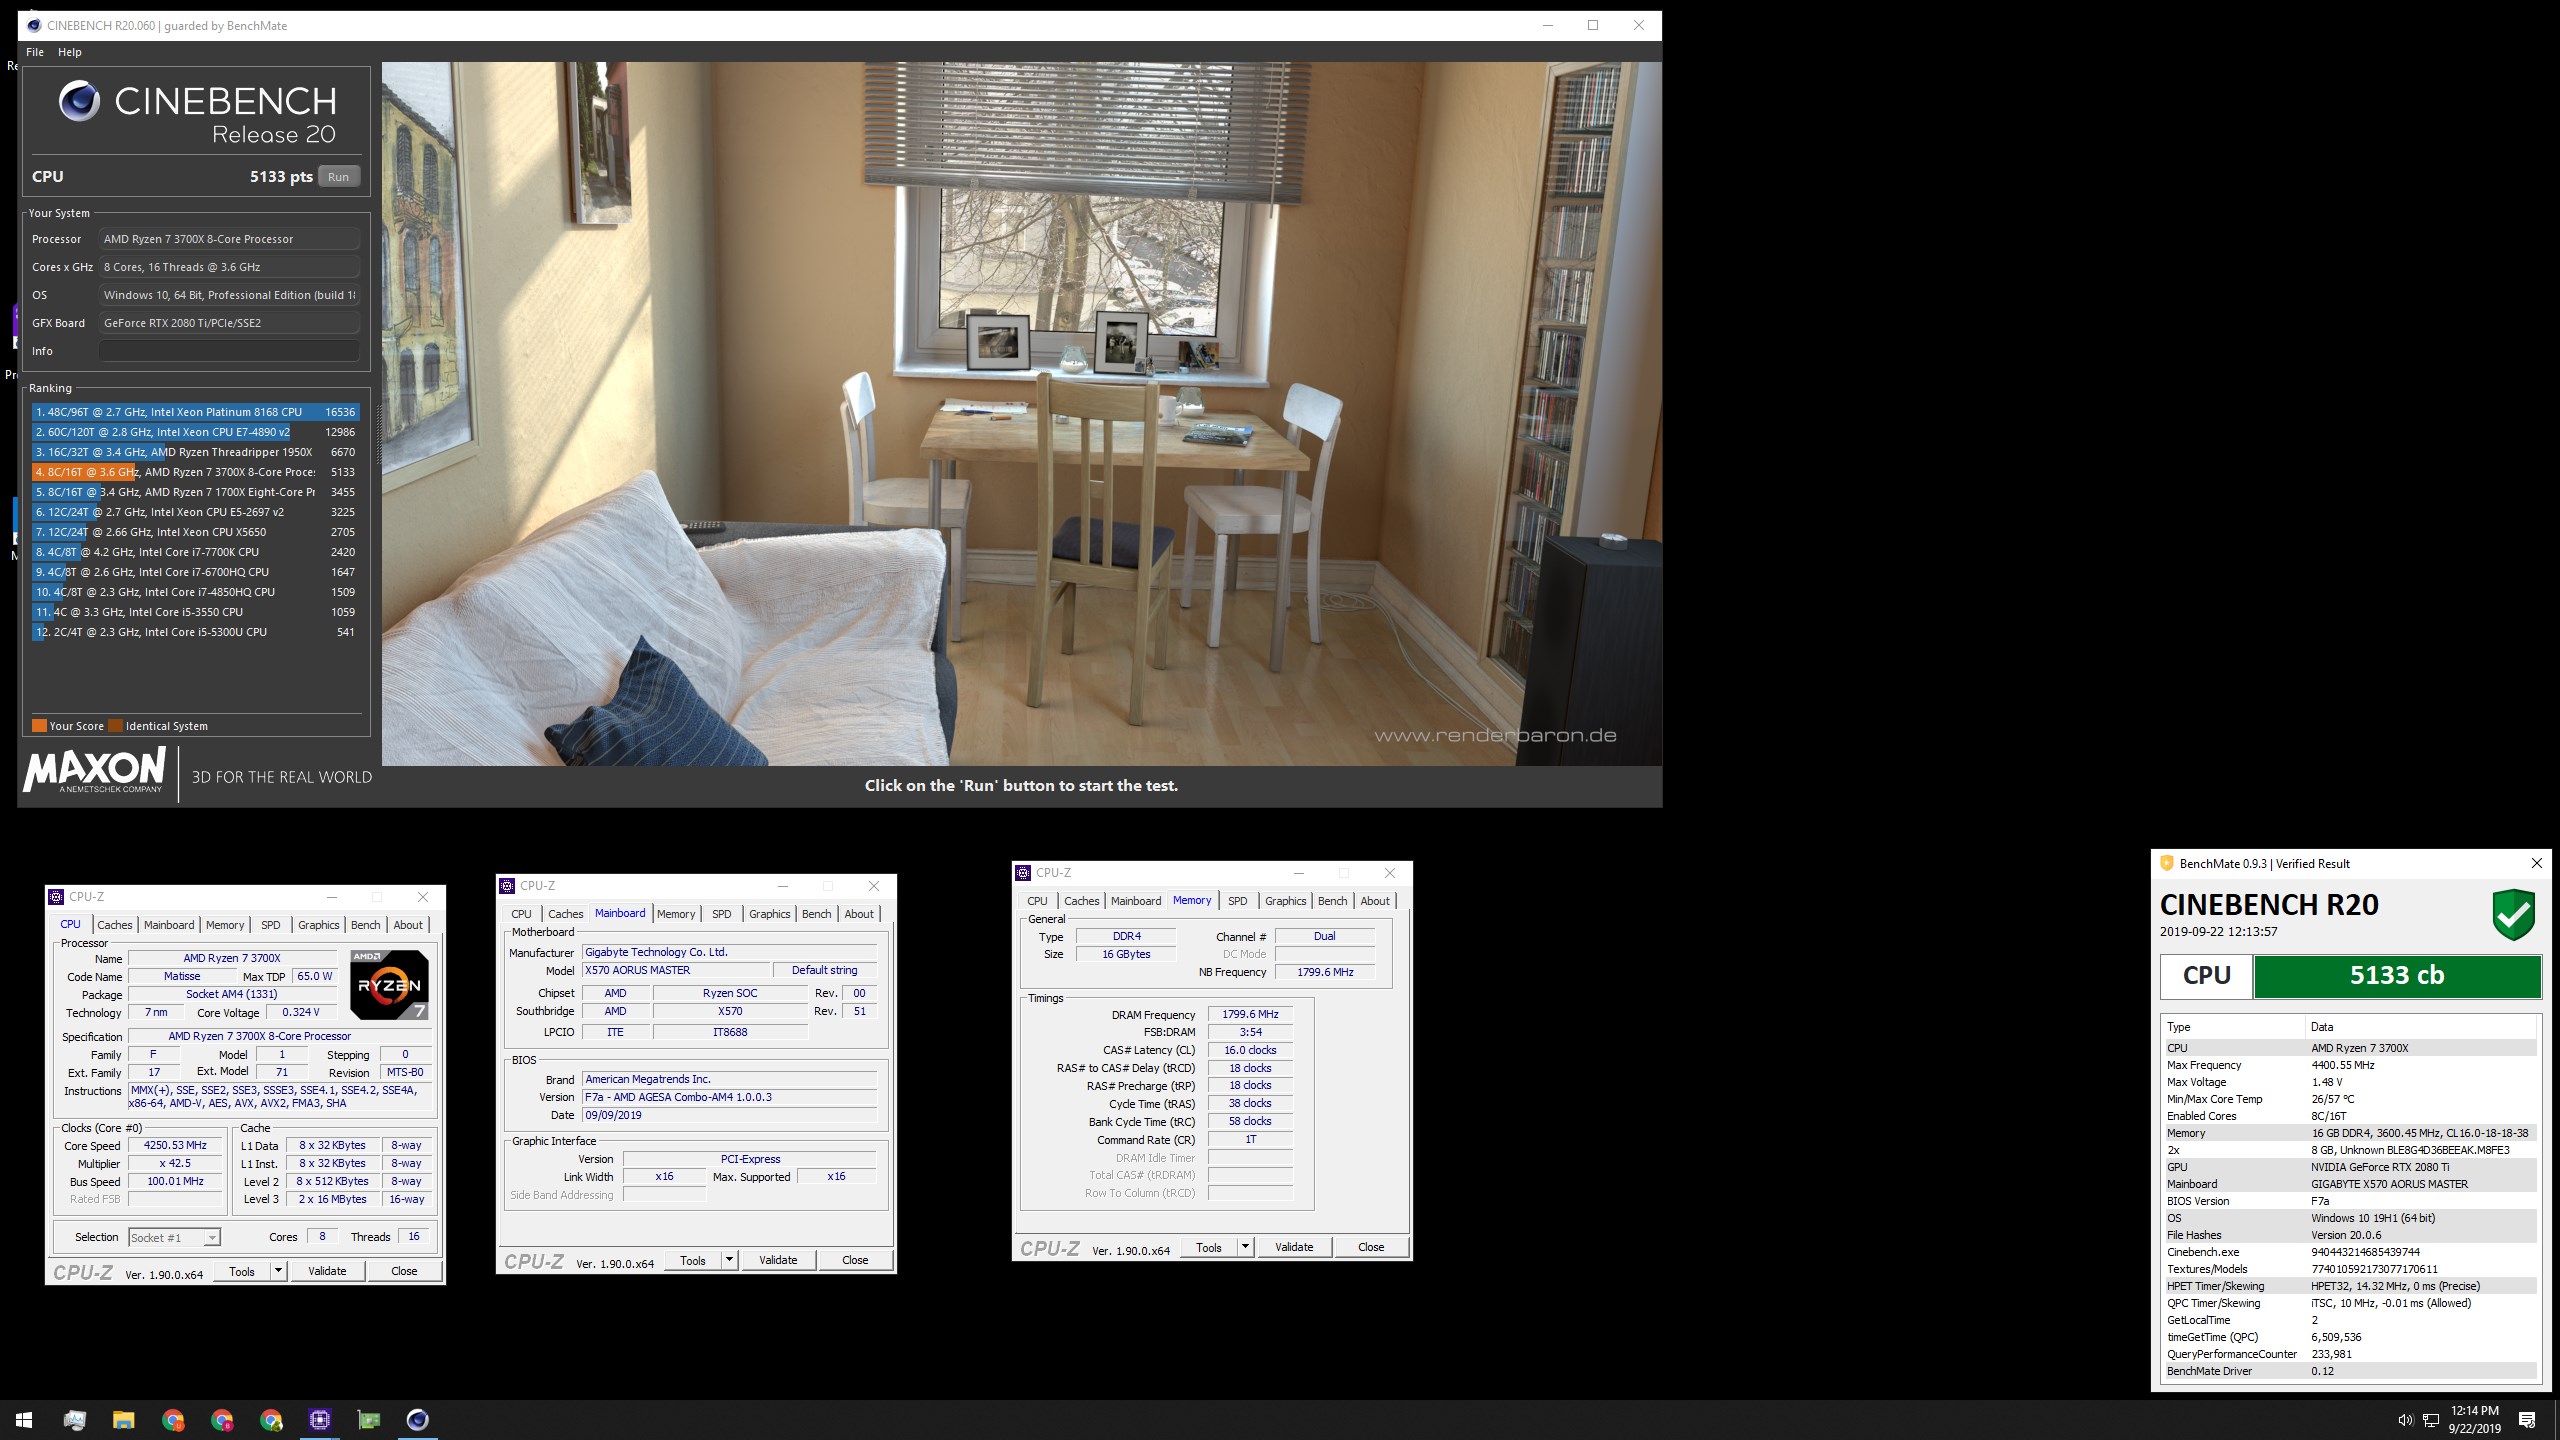Select the Threadripper 1950X ranking row
This screenshot has height=1440, width=2560.
click(195, 452)
